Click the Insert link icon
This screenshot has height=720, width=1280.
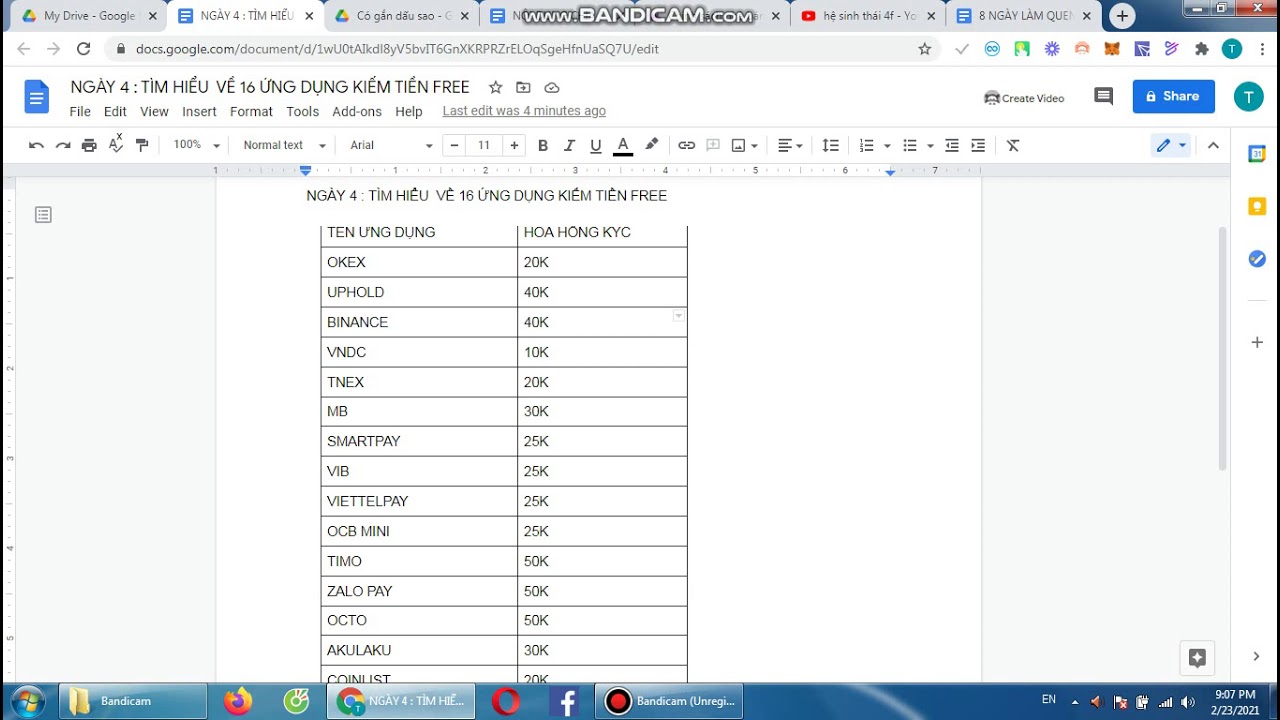(686, 145)
